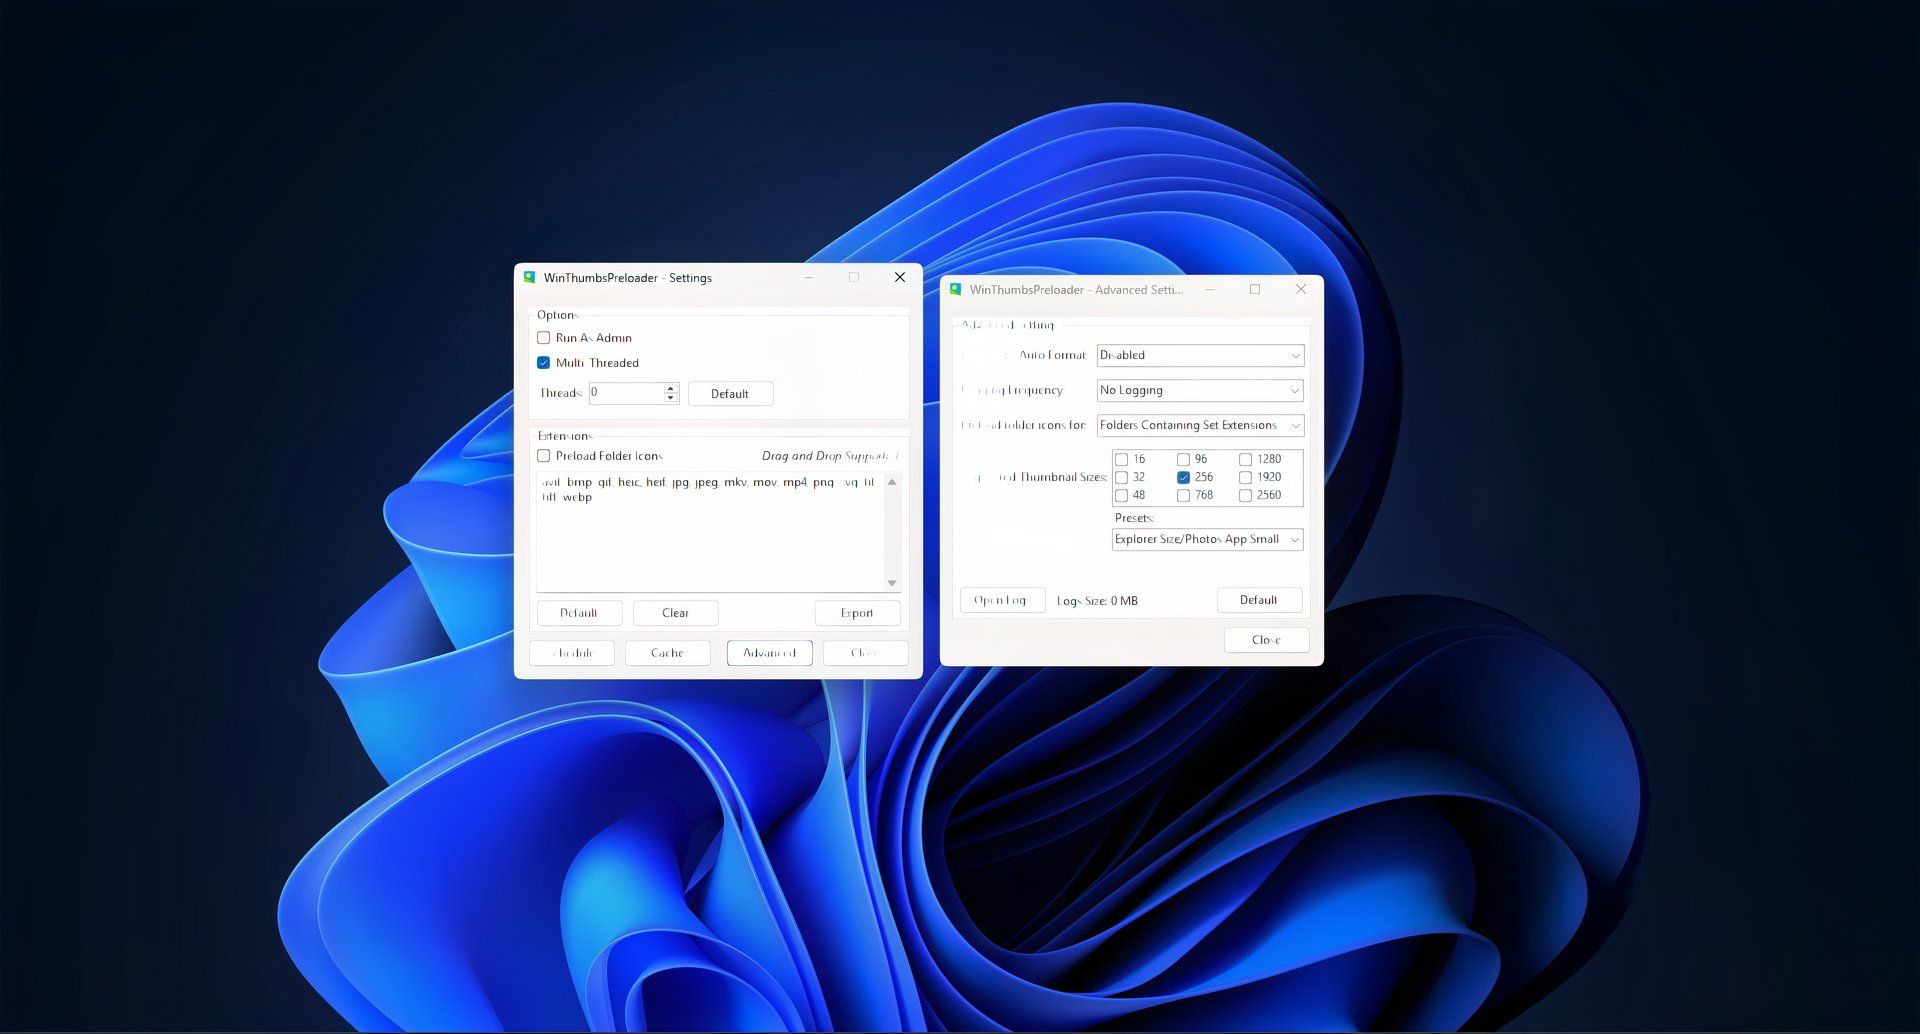This screenshot has width=1920, height=1034.
Task: Maximize the Advanced Settings window
Action: pyautogui.click(x=1255, y=289)
